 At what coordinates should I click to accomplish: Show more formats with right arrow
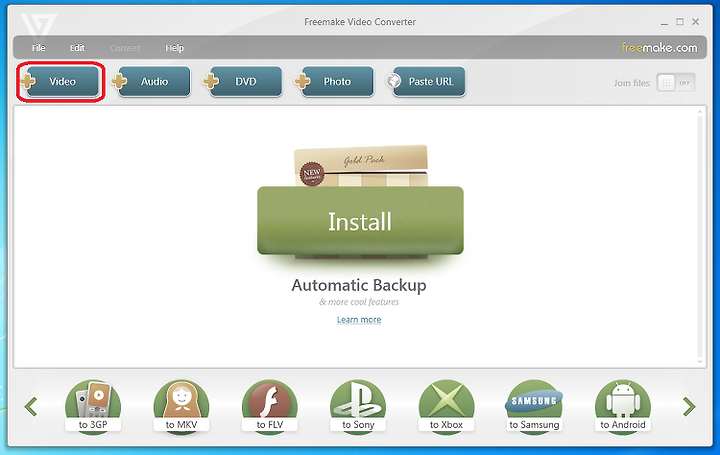coord(689,406)
